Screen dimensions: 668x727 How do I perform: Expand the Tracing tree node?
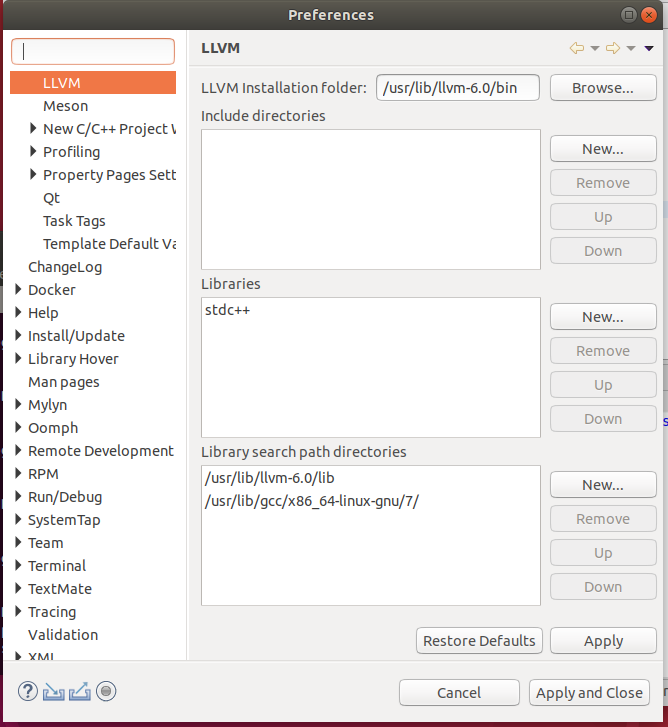coord(18,611)
